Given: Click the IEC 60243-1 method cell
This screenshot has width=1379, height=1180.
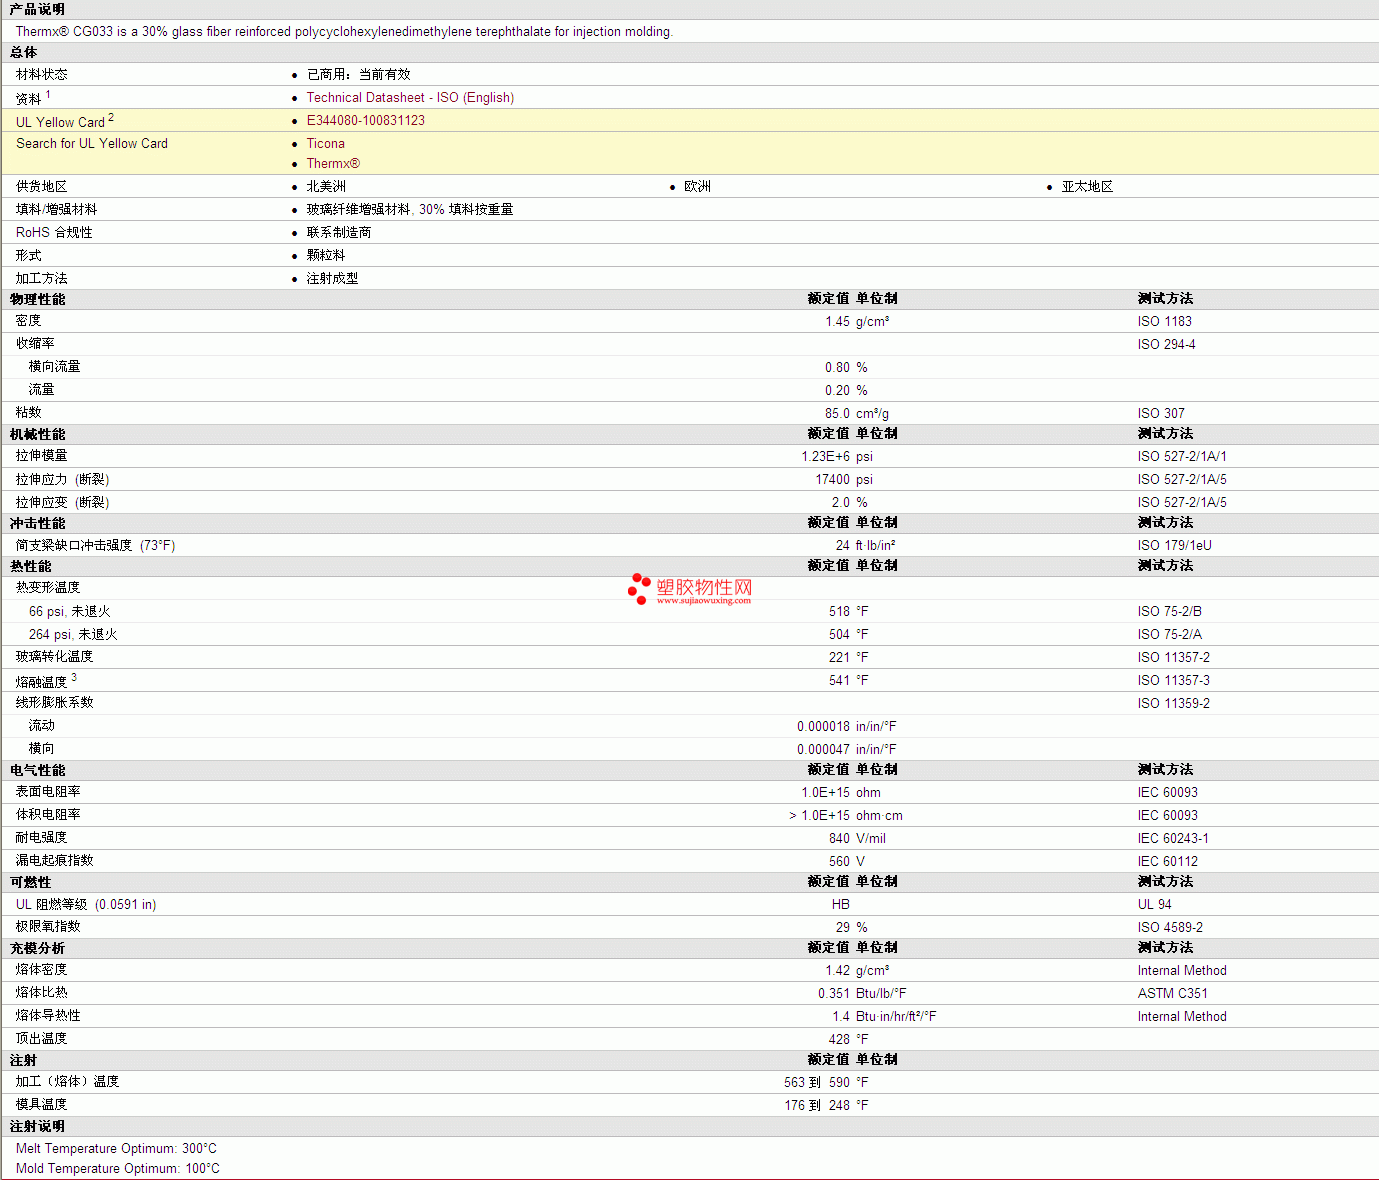Looking at the screenshot, I should click(x=1173, y=839).
